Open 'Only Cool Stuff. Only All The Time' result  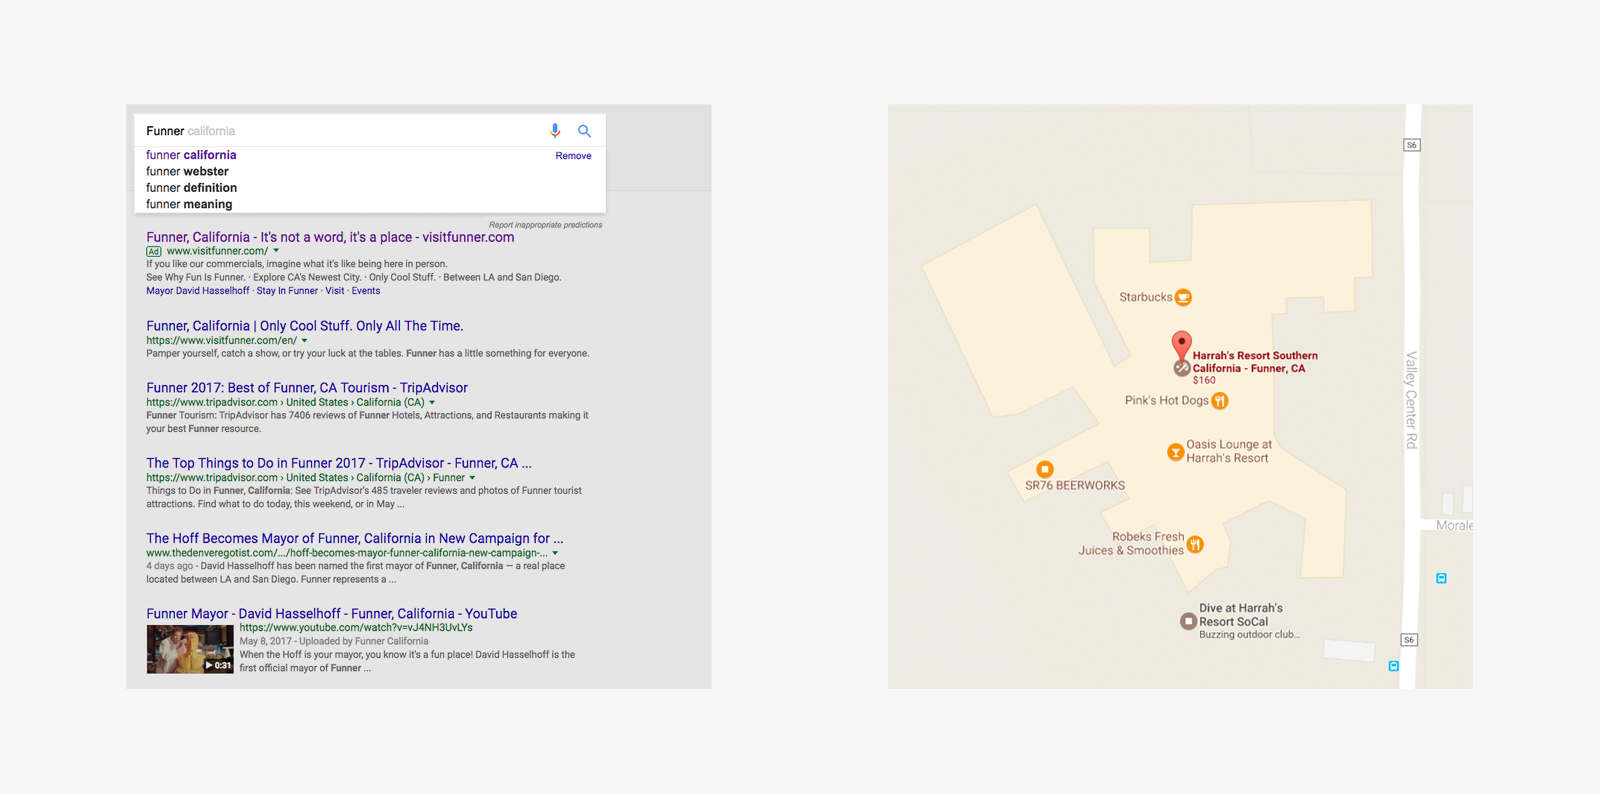tap(305, 326)
